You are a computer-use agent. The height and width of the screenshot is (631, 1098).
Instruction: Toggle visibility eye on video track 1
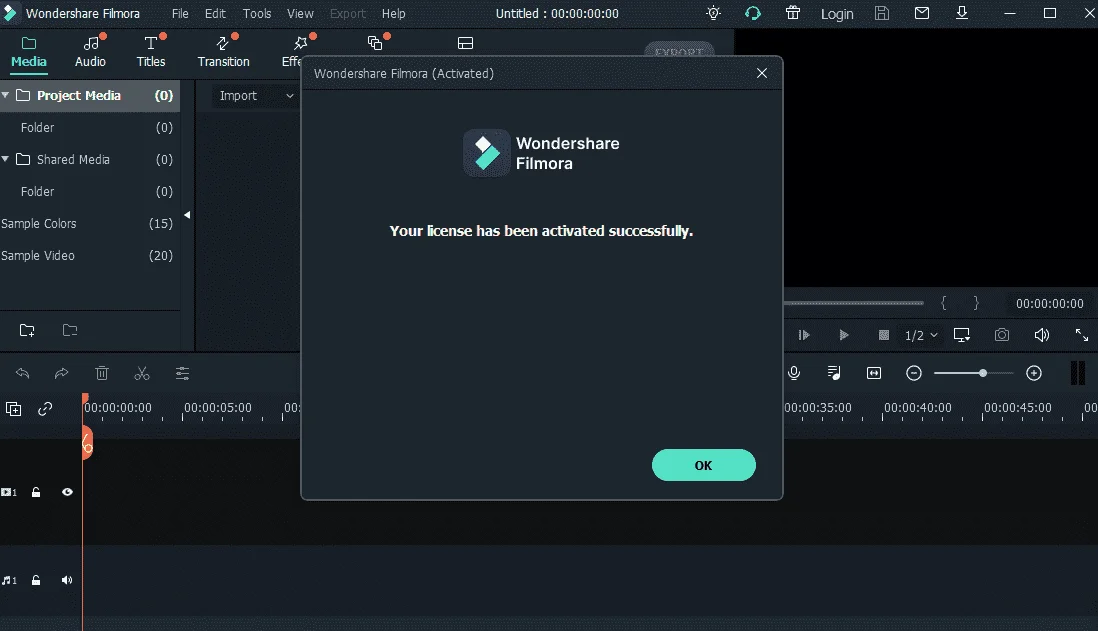point(67,492)
